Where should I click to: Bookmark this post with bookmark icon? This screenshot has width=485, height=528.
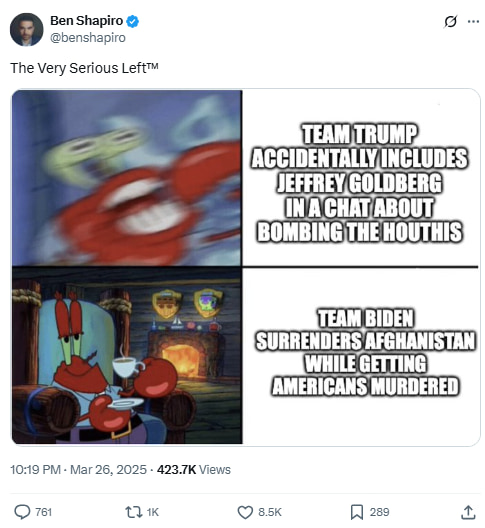click(357, 512)
